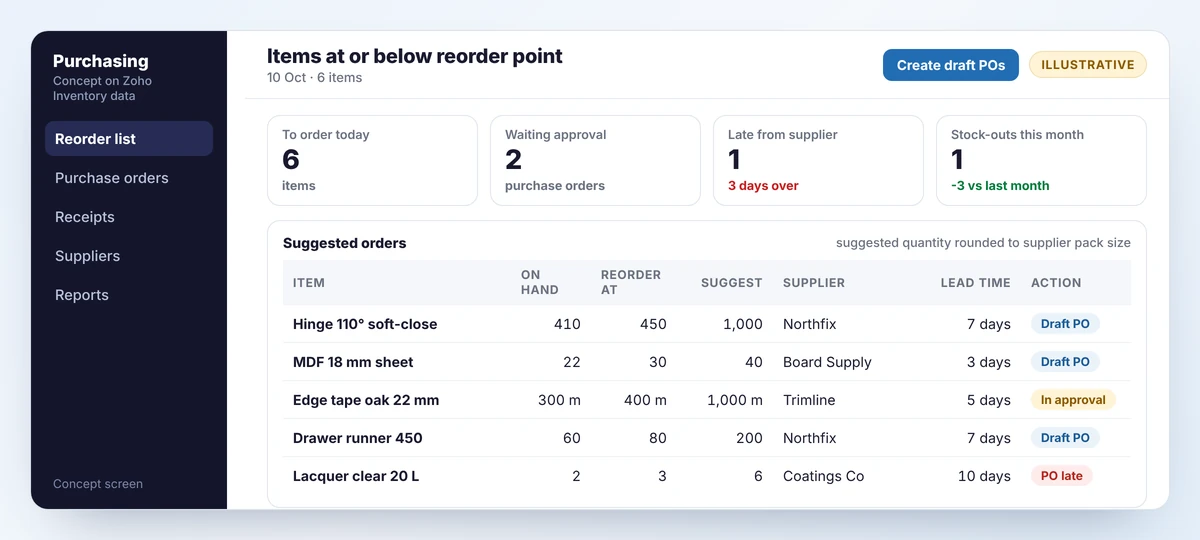Viewport: 1200px width, 540px height.
Task: Click the SUPPLIER column header
Action: click(814, 283)
